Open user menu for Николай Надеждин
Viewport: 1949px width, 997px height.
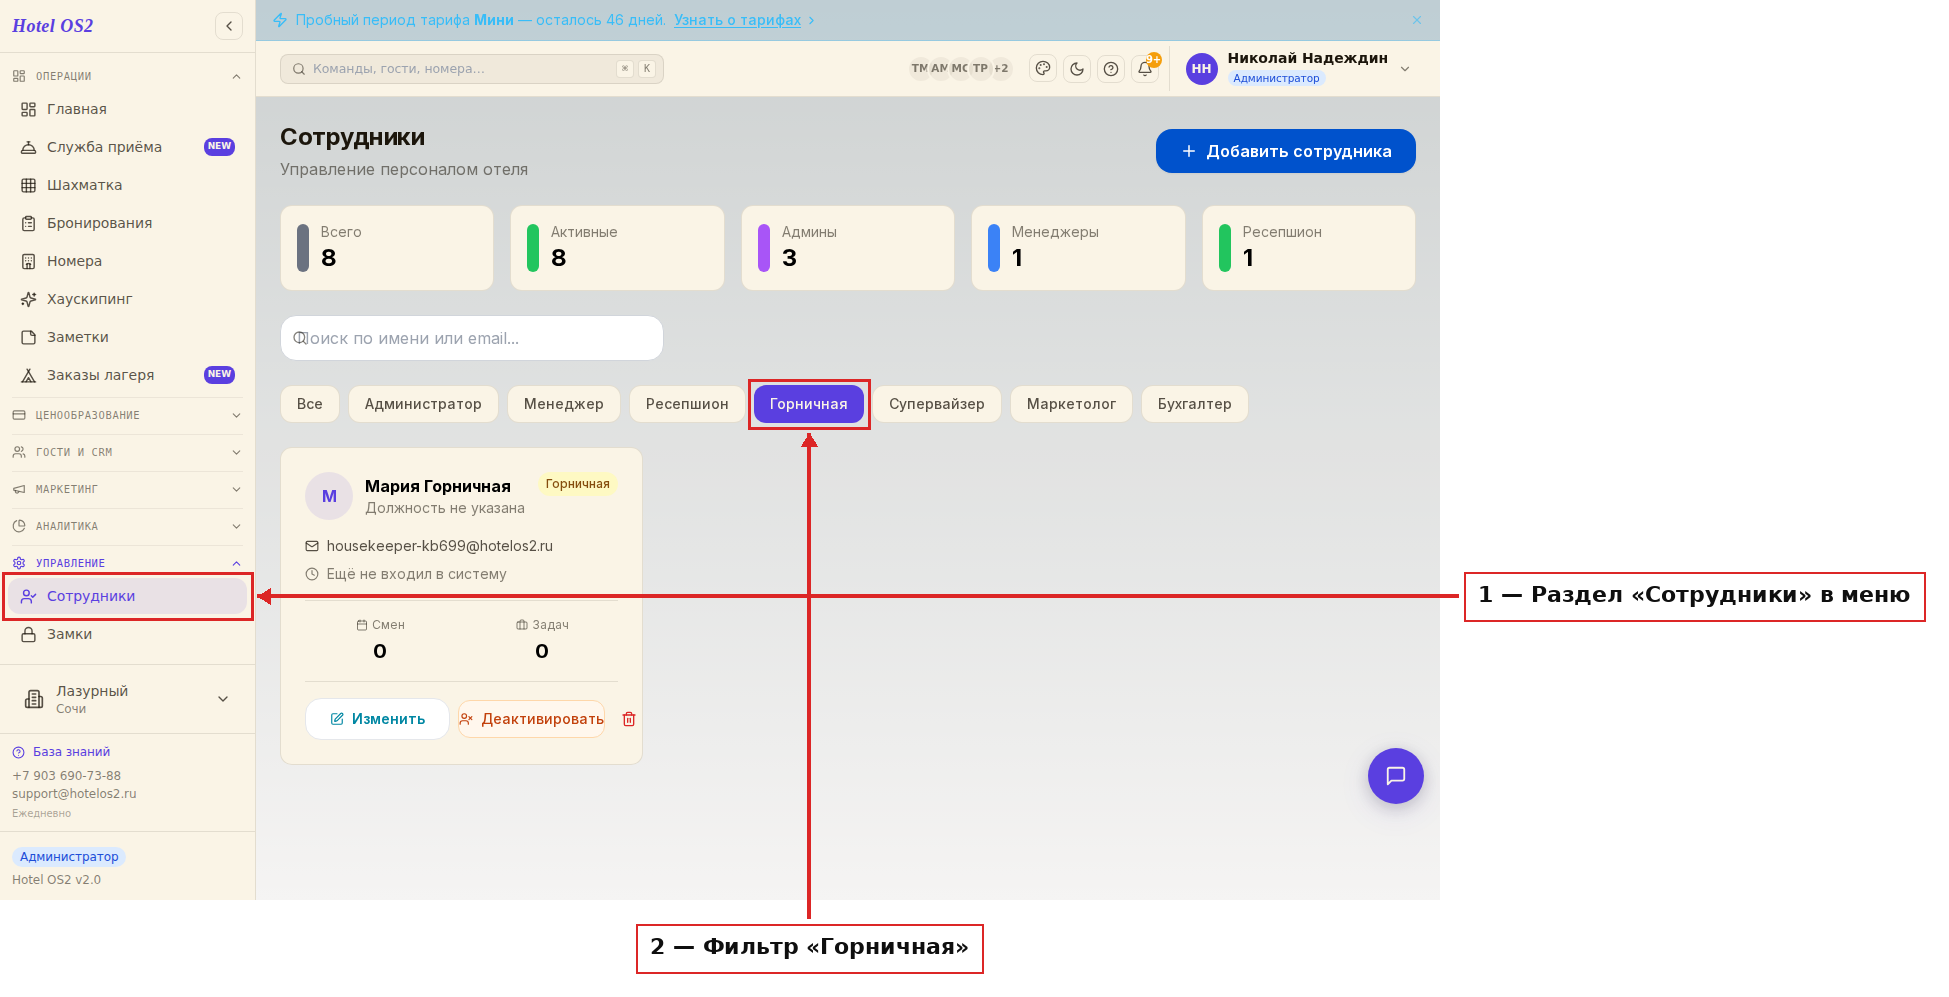coord(1298,69)
